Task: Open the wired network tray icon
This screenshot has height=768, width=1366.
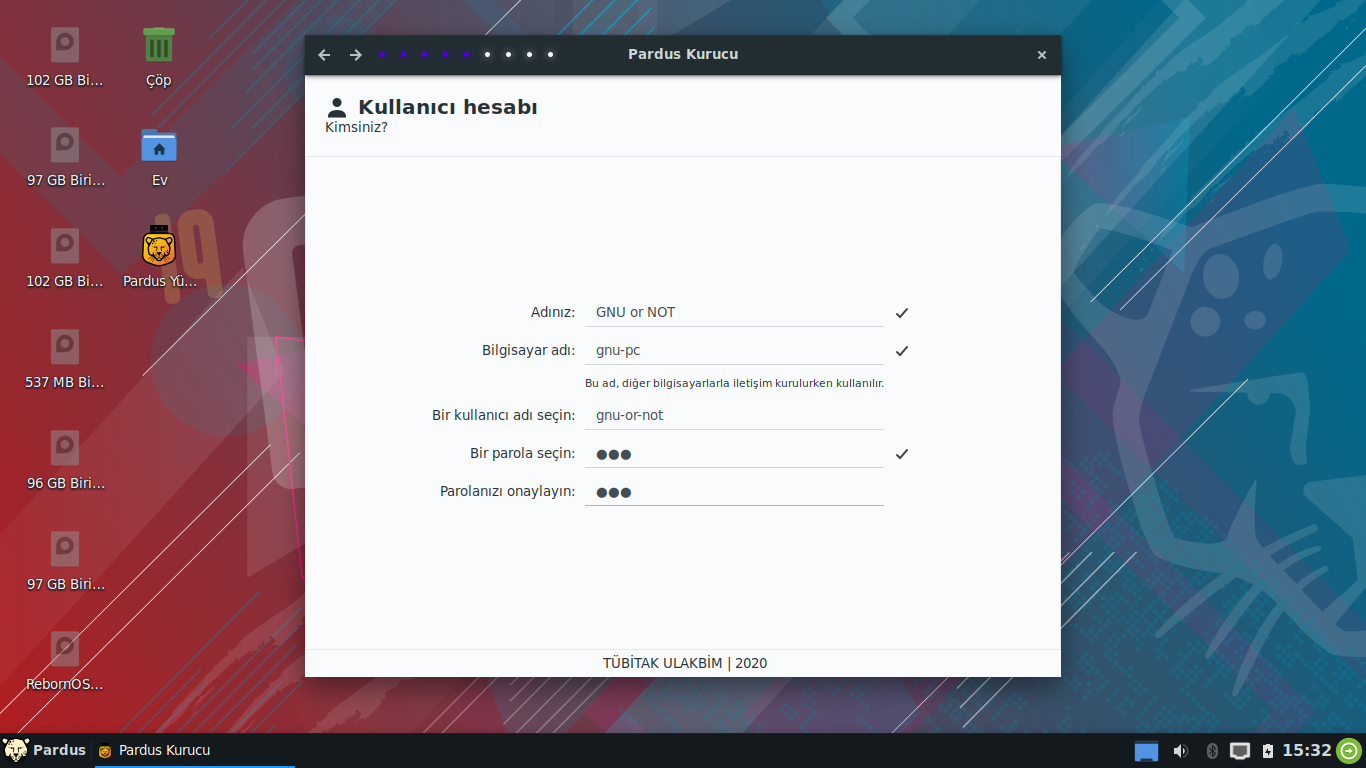Action: click(x=1240, y=751)
